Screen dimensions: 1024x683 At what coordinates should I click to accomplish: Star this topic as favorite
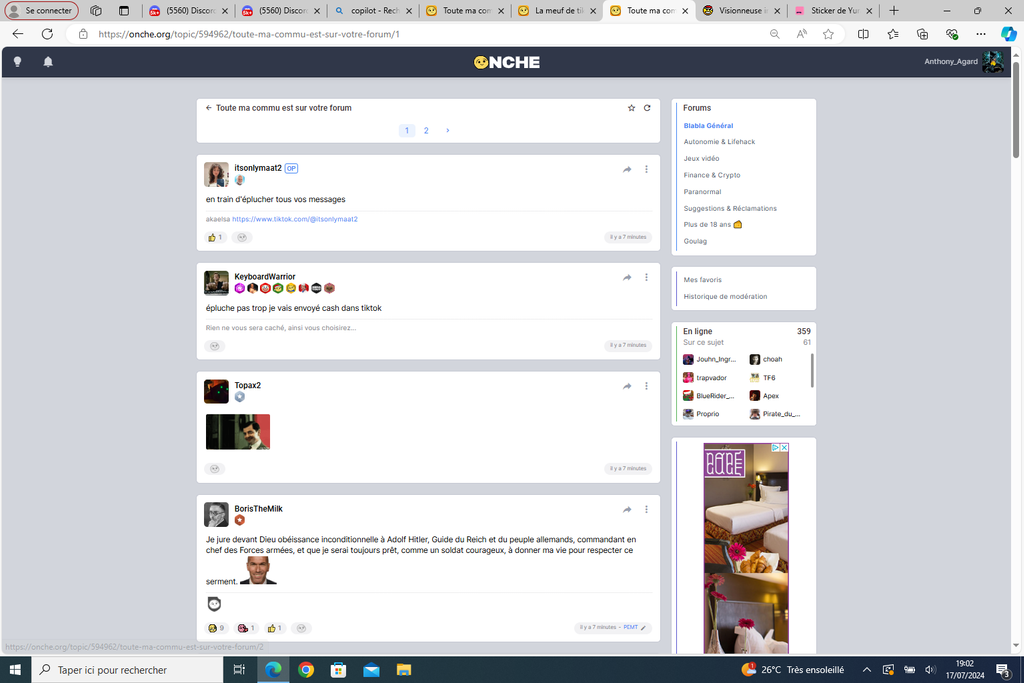click(x=631, y=108)
